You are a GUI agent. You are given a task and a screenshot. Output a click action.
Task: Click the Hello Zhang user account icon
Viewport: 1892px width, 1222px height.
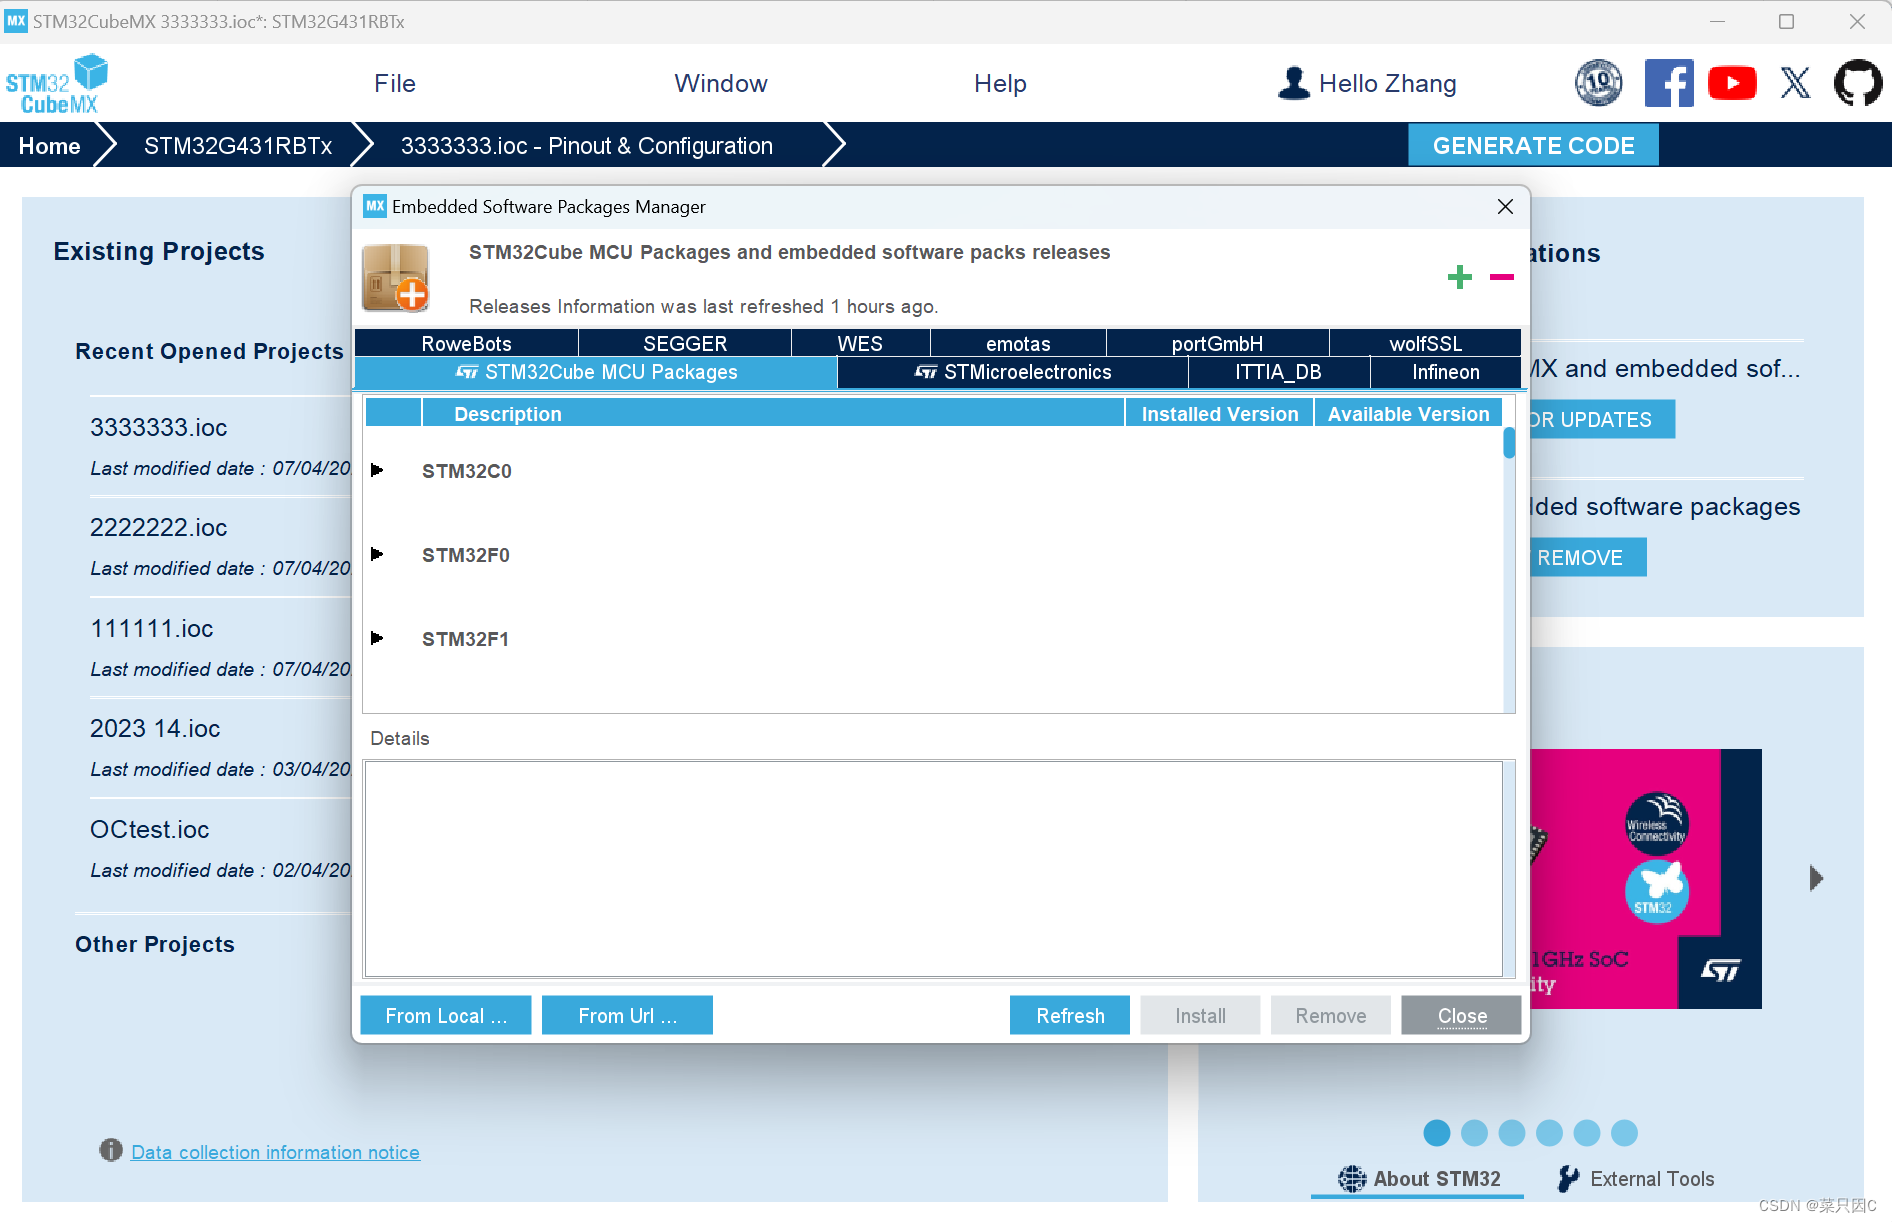click(1294, 83)
